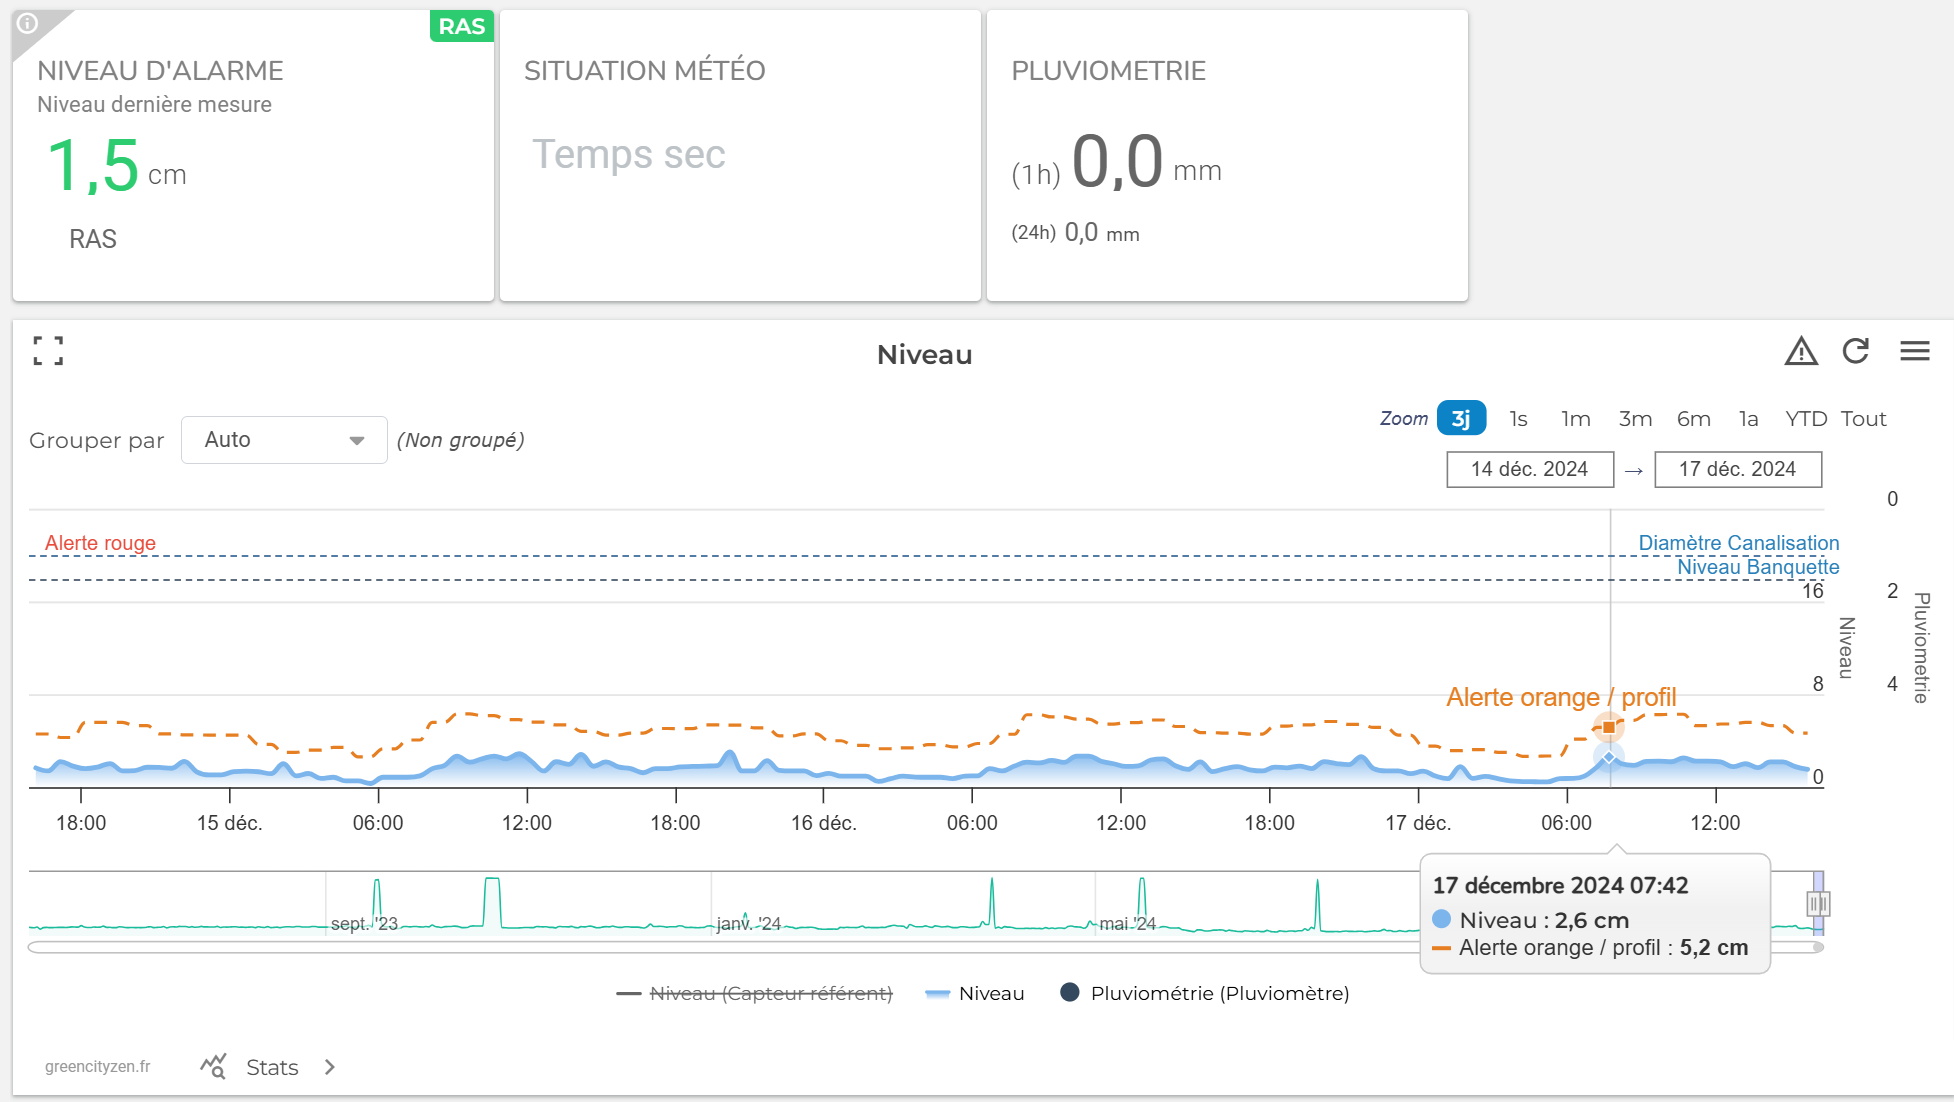Toggle the Niveau legend series
This screenshot has width=1954, height=1102.
990,993
